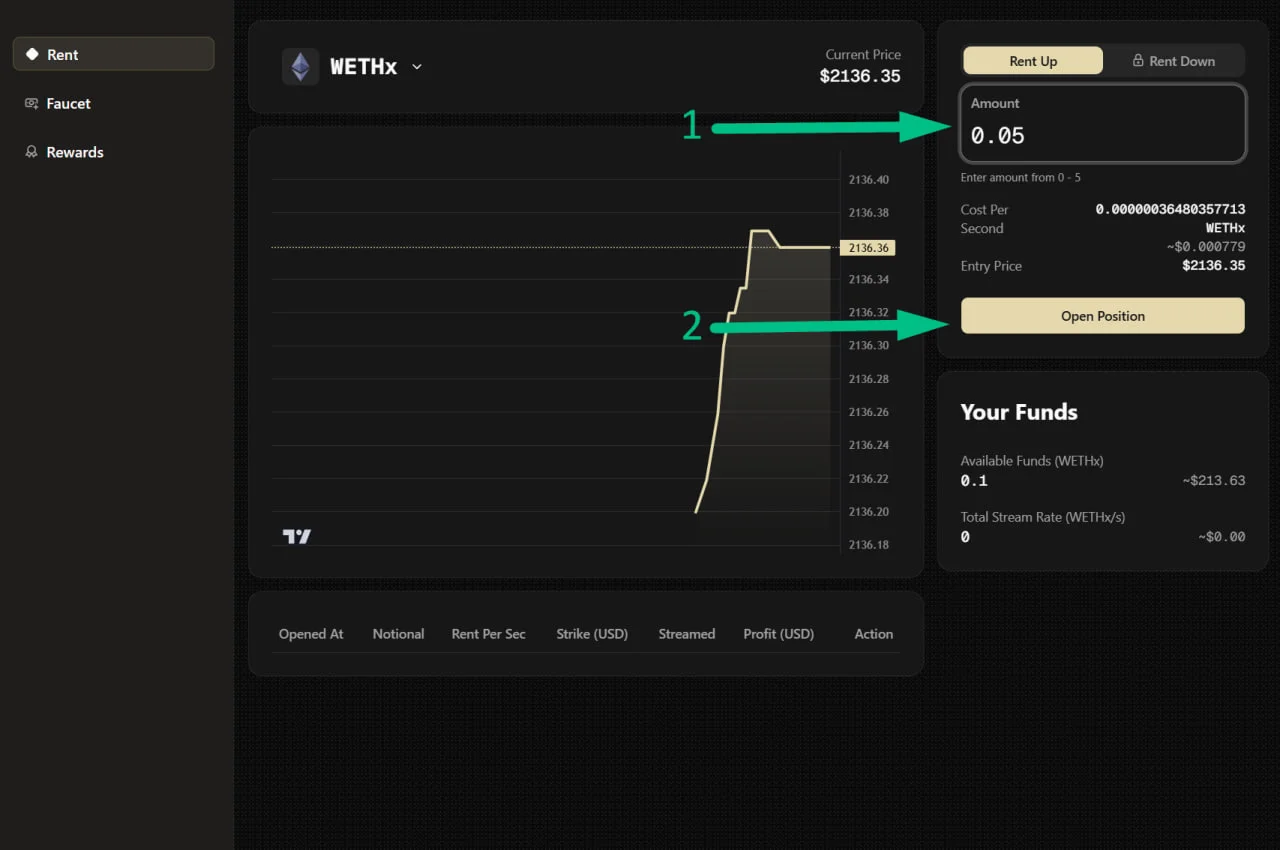The height and width of the screenshot is (850, 1280).
Task: Click the Streamed column header
Action: pyautogui.click(x=686, y=634)
